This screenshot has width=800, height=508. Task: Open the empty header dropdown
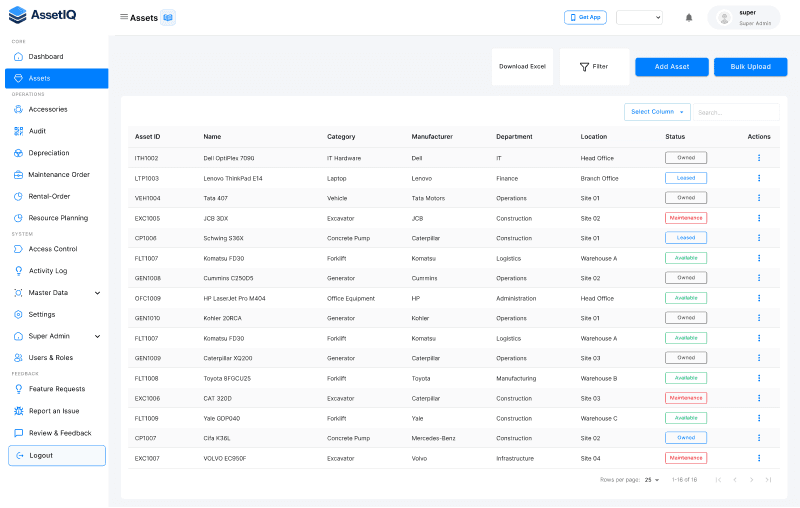coord(639,17)
